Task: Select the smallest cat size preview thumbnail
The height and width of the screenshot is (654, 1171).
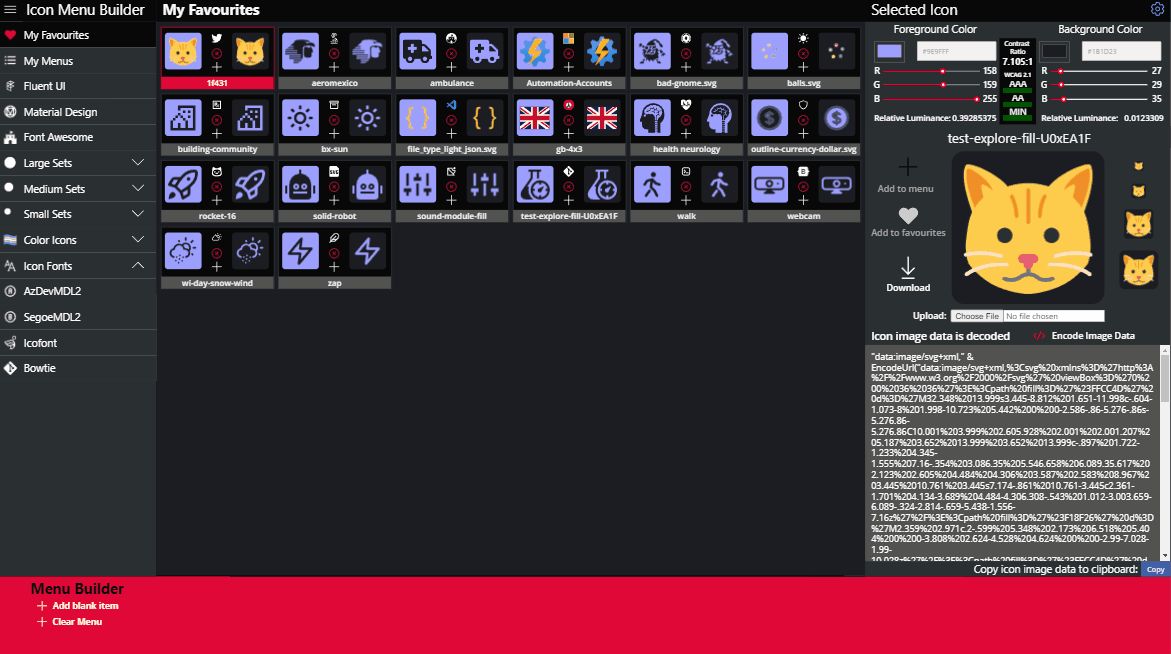Action: point(1138,166)
